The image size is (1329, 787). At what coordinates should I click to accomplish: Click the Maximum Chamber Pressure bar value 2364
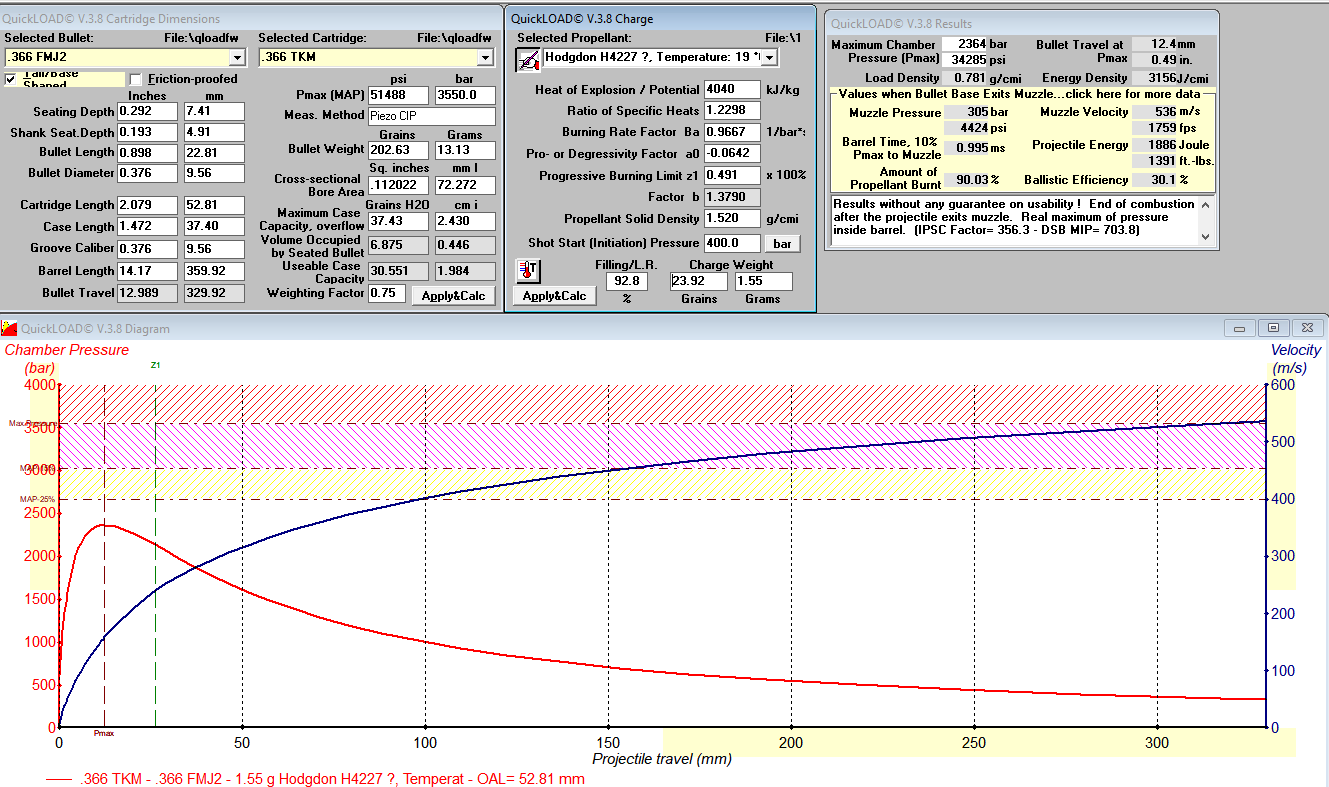tap(966, 44)
